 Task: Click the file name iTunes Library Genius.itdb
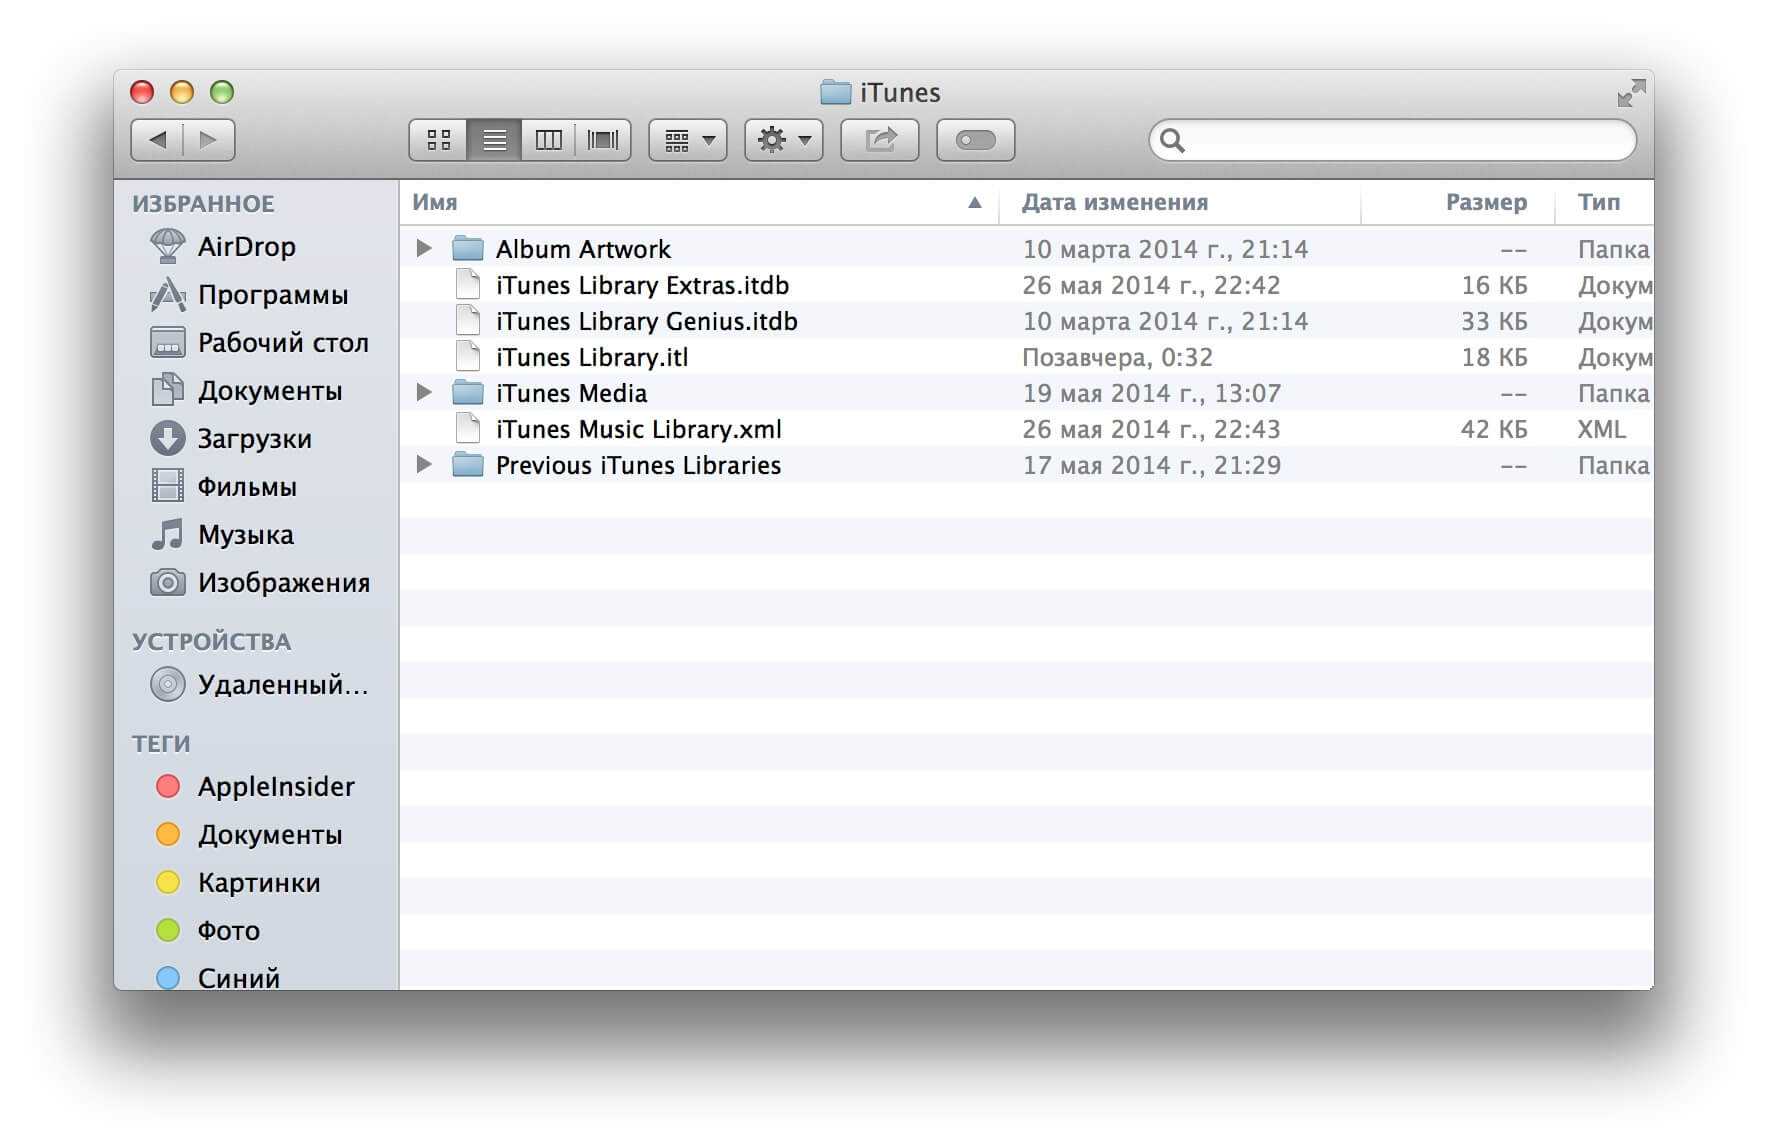(x=647, y=321)
